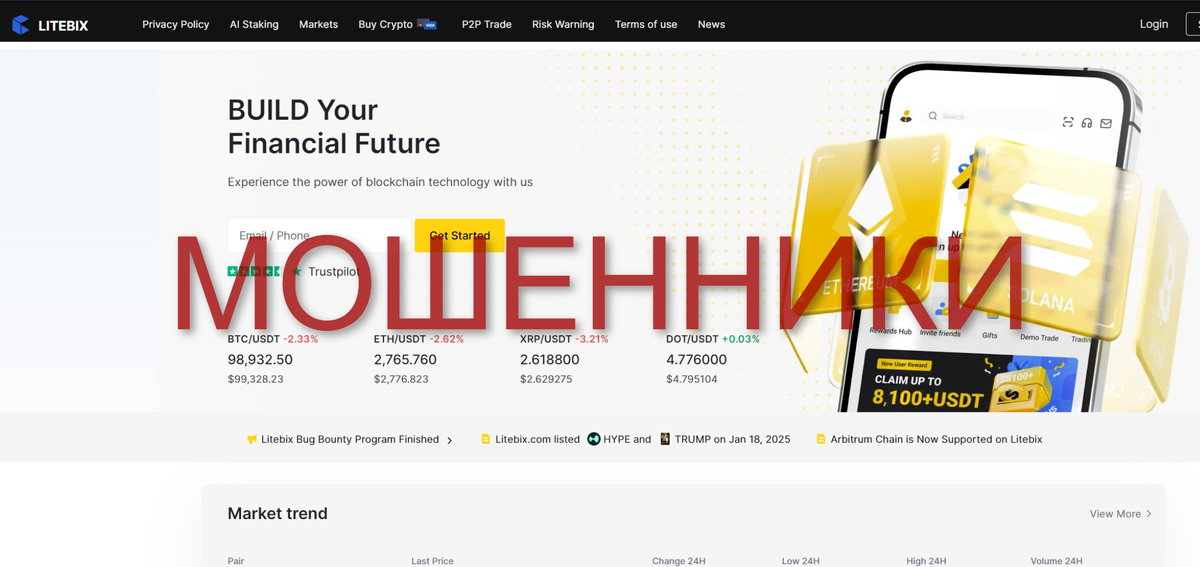Select the XRP/USDT price ticker

pos(565,359)
